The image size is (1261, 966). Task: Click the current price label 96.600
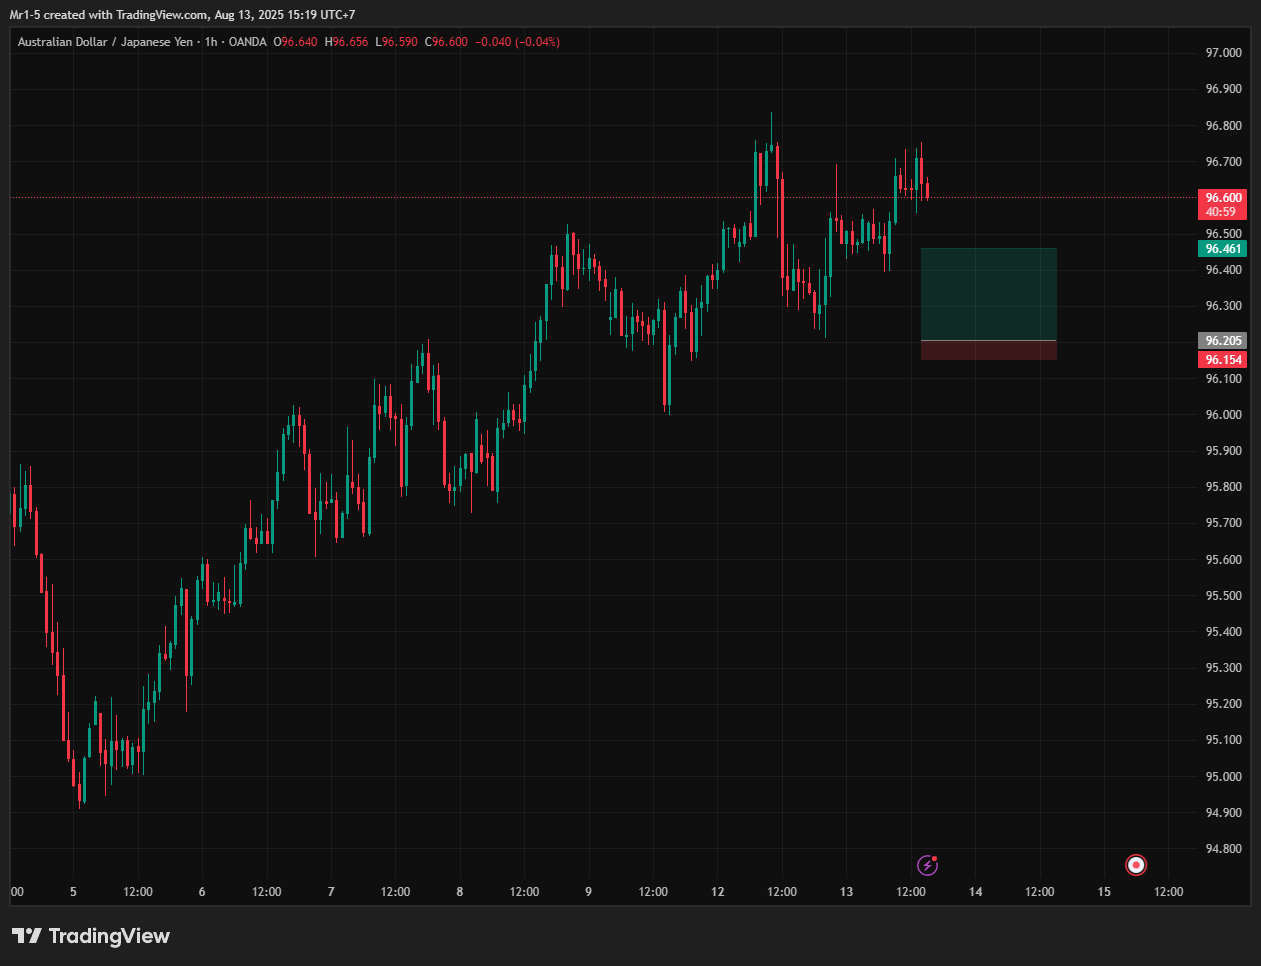pos(1223,198)
